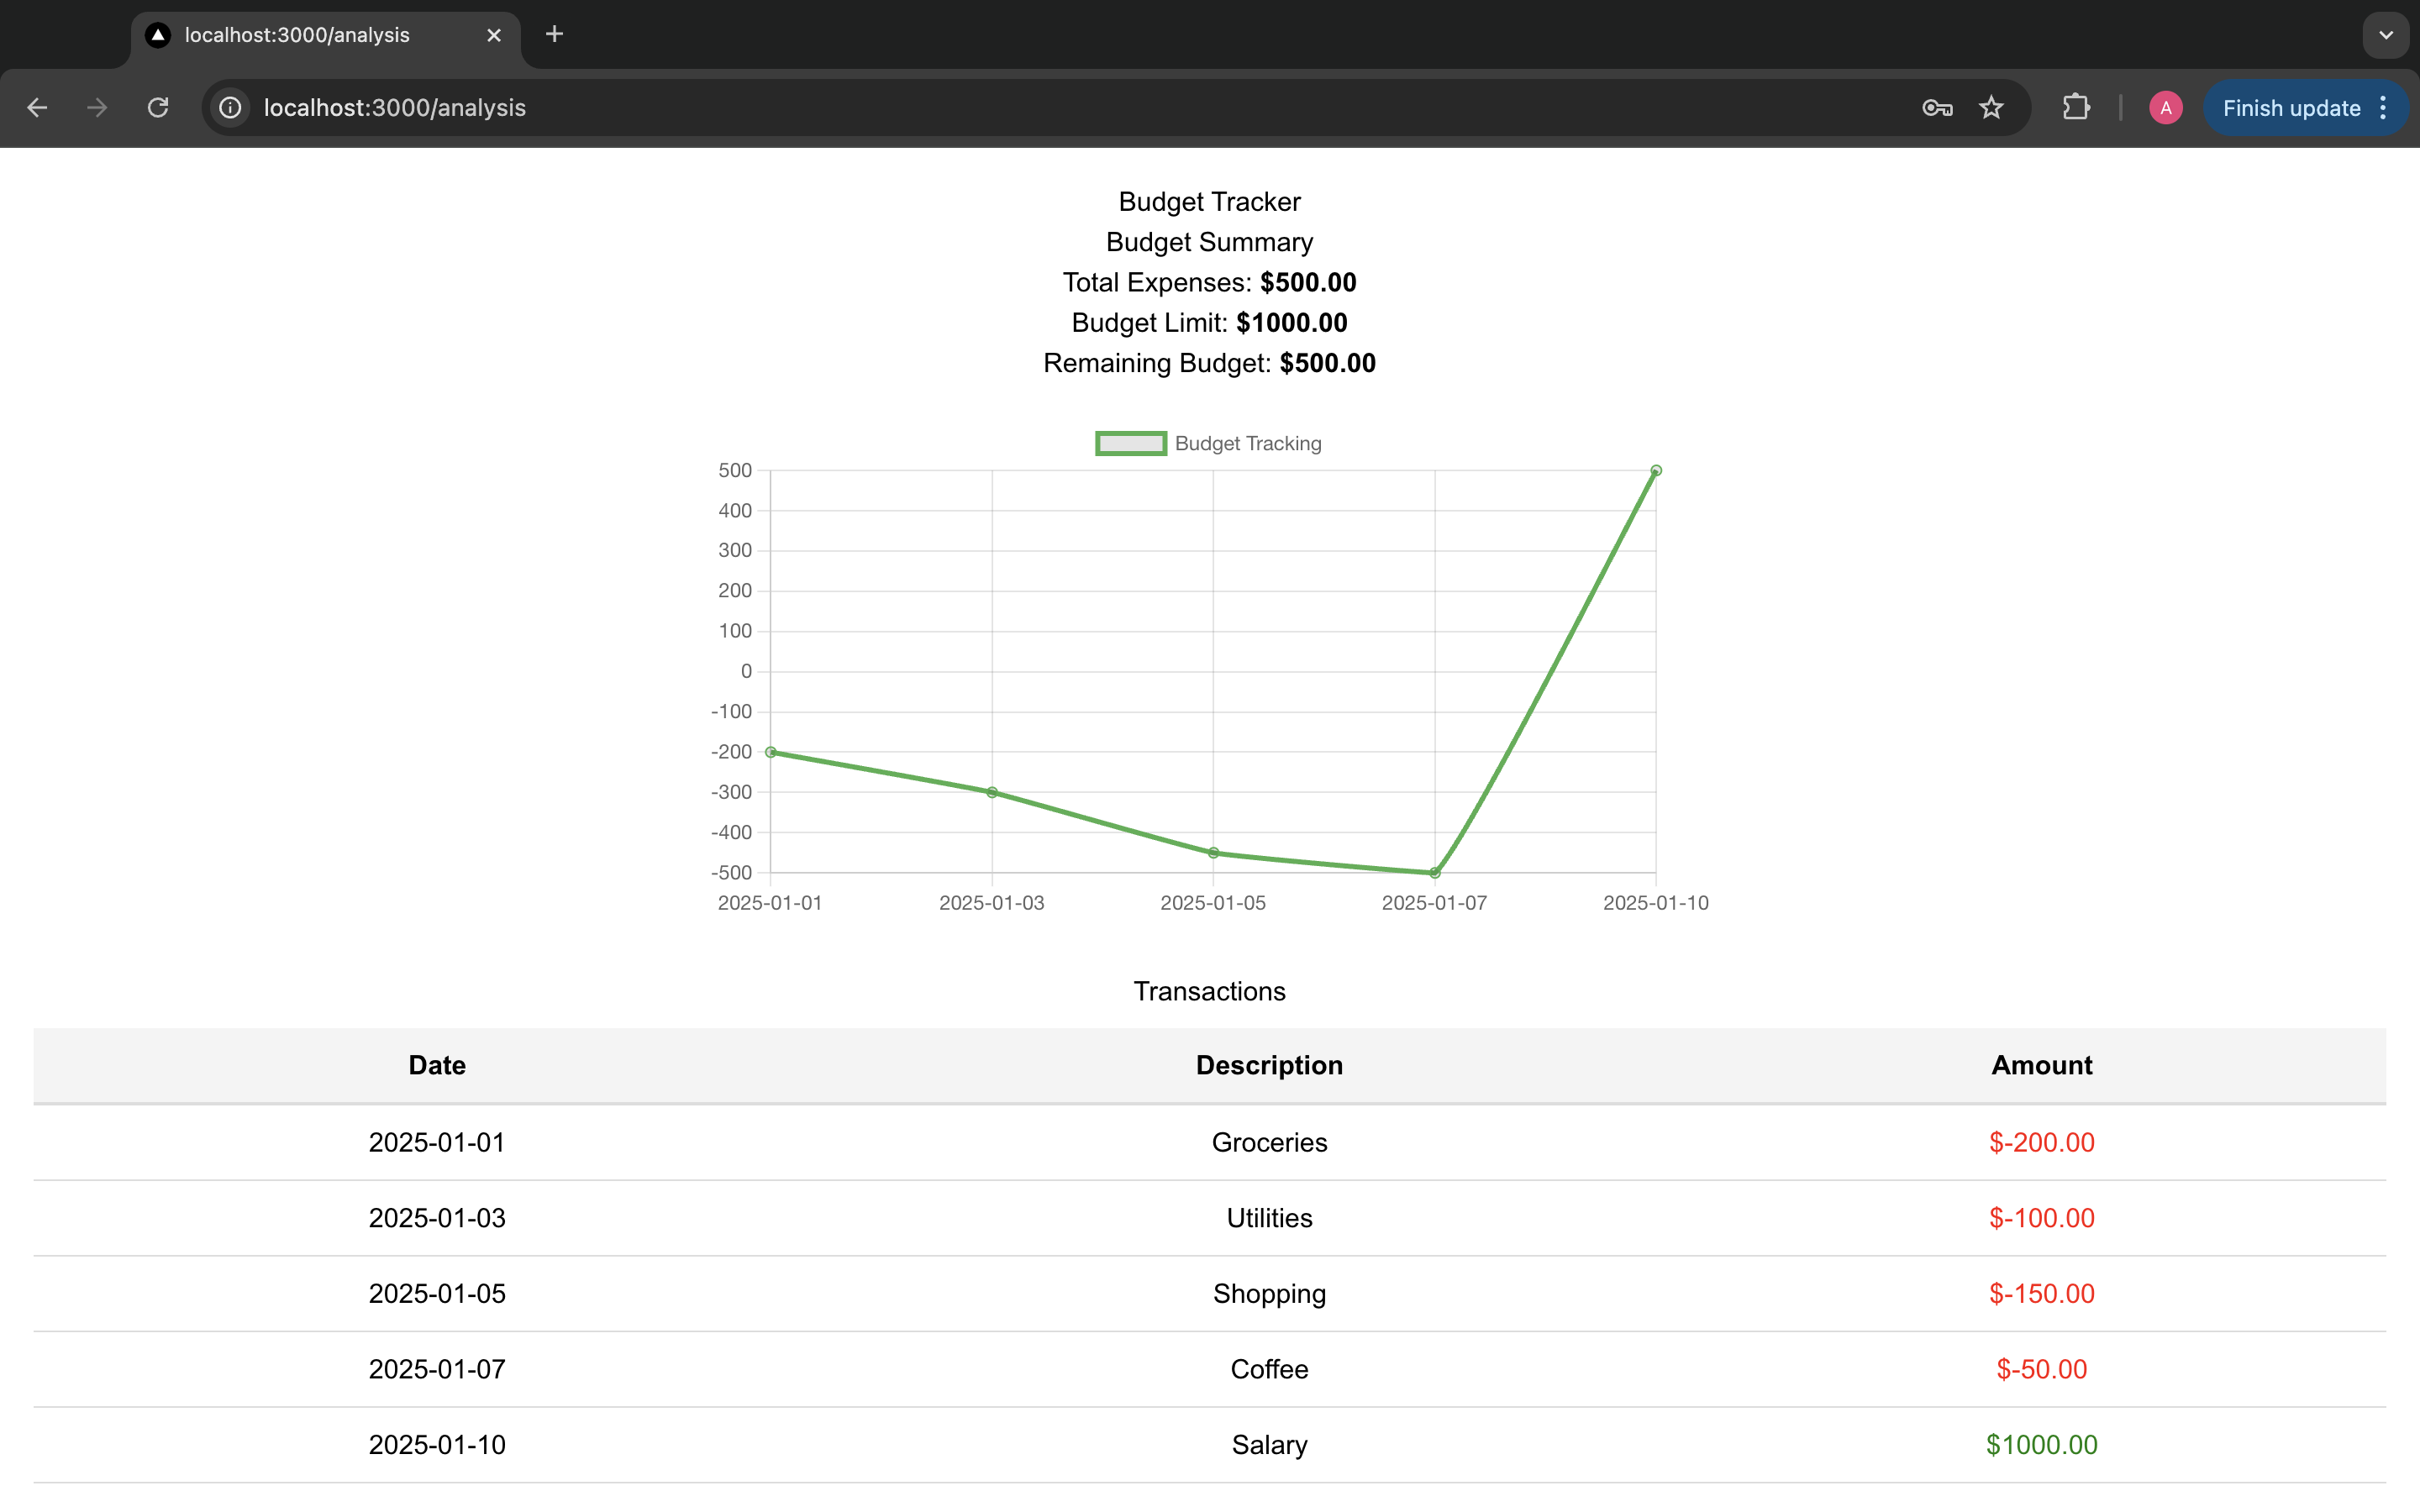Image resolution: width=2420 pixels, height=1512 pixels.
Task: Click the Finish update button
Action: 2290,108
